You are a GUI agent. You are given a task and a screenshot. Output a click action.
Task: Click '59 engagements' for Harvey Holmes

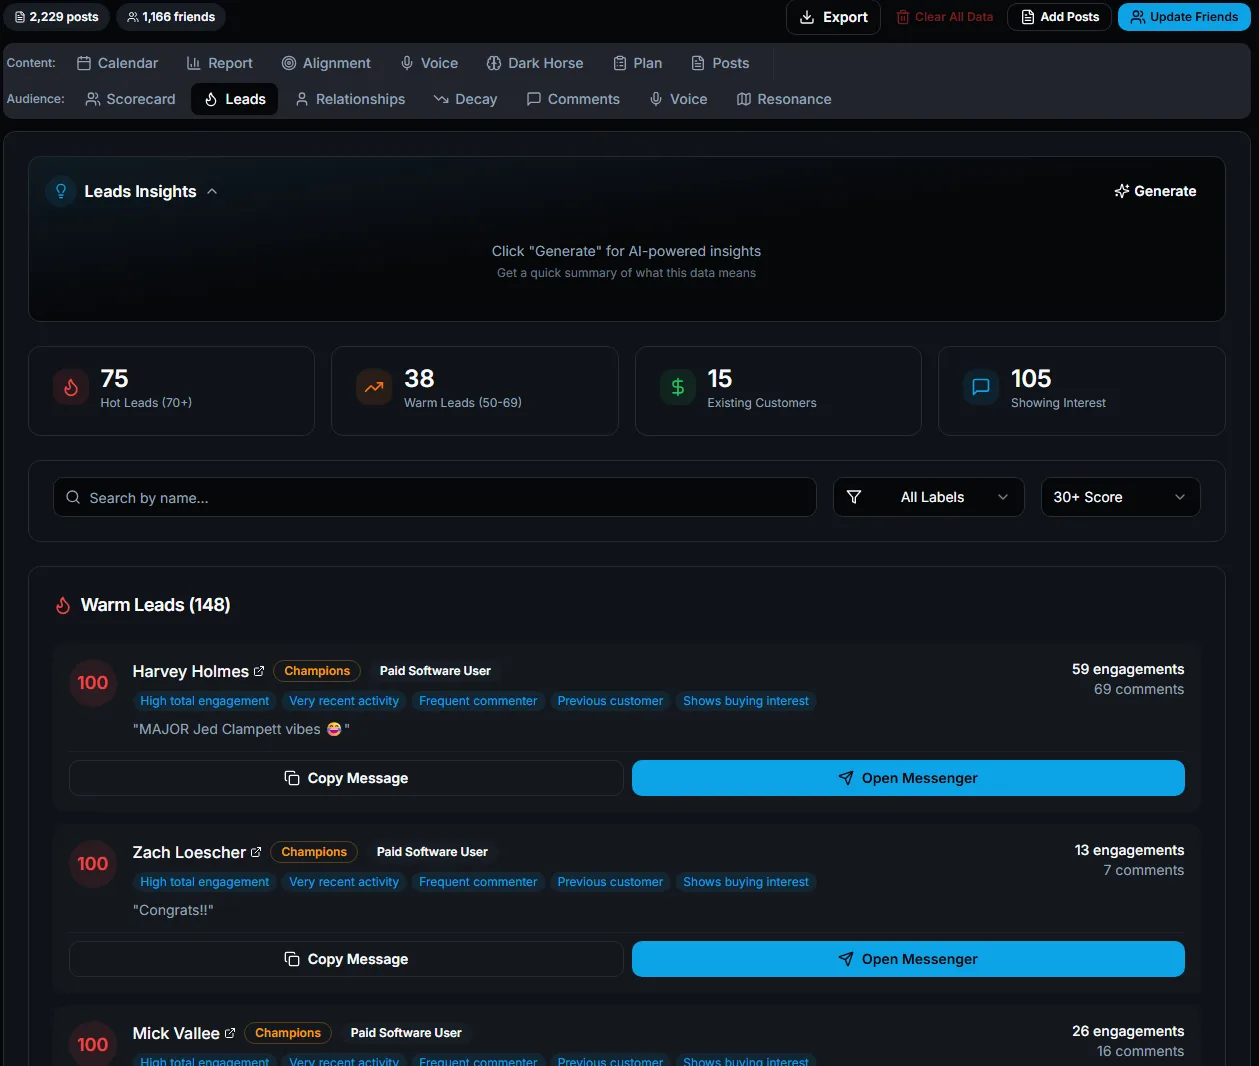tap(1128, 669)
